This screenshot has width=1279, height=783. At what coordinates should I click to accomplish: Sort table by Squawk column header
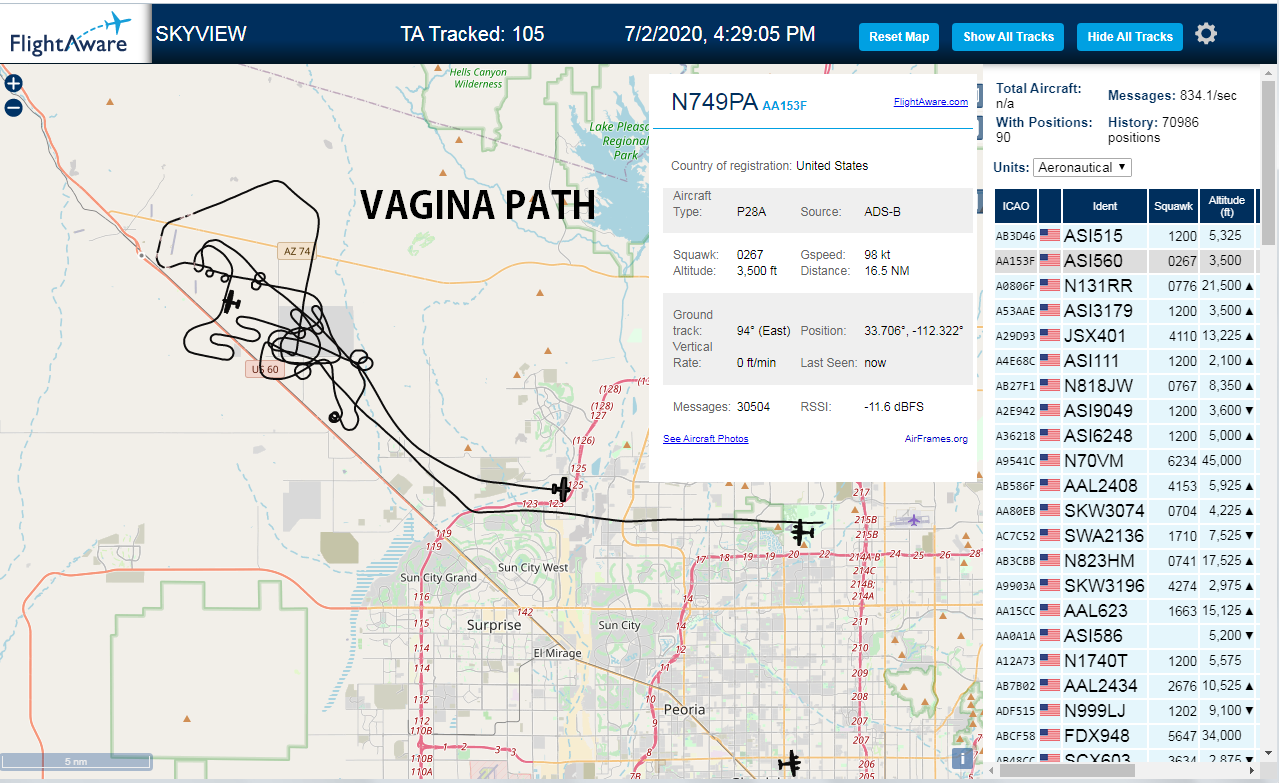coord(1173,206)
